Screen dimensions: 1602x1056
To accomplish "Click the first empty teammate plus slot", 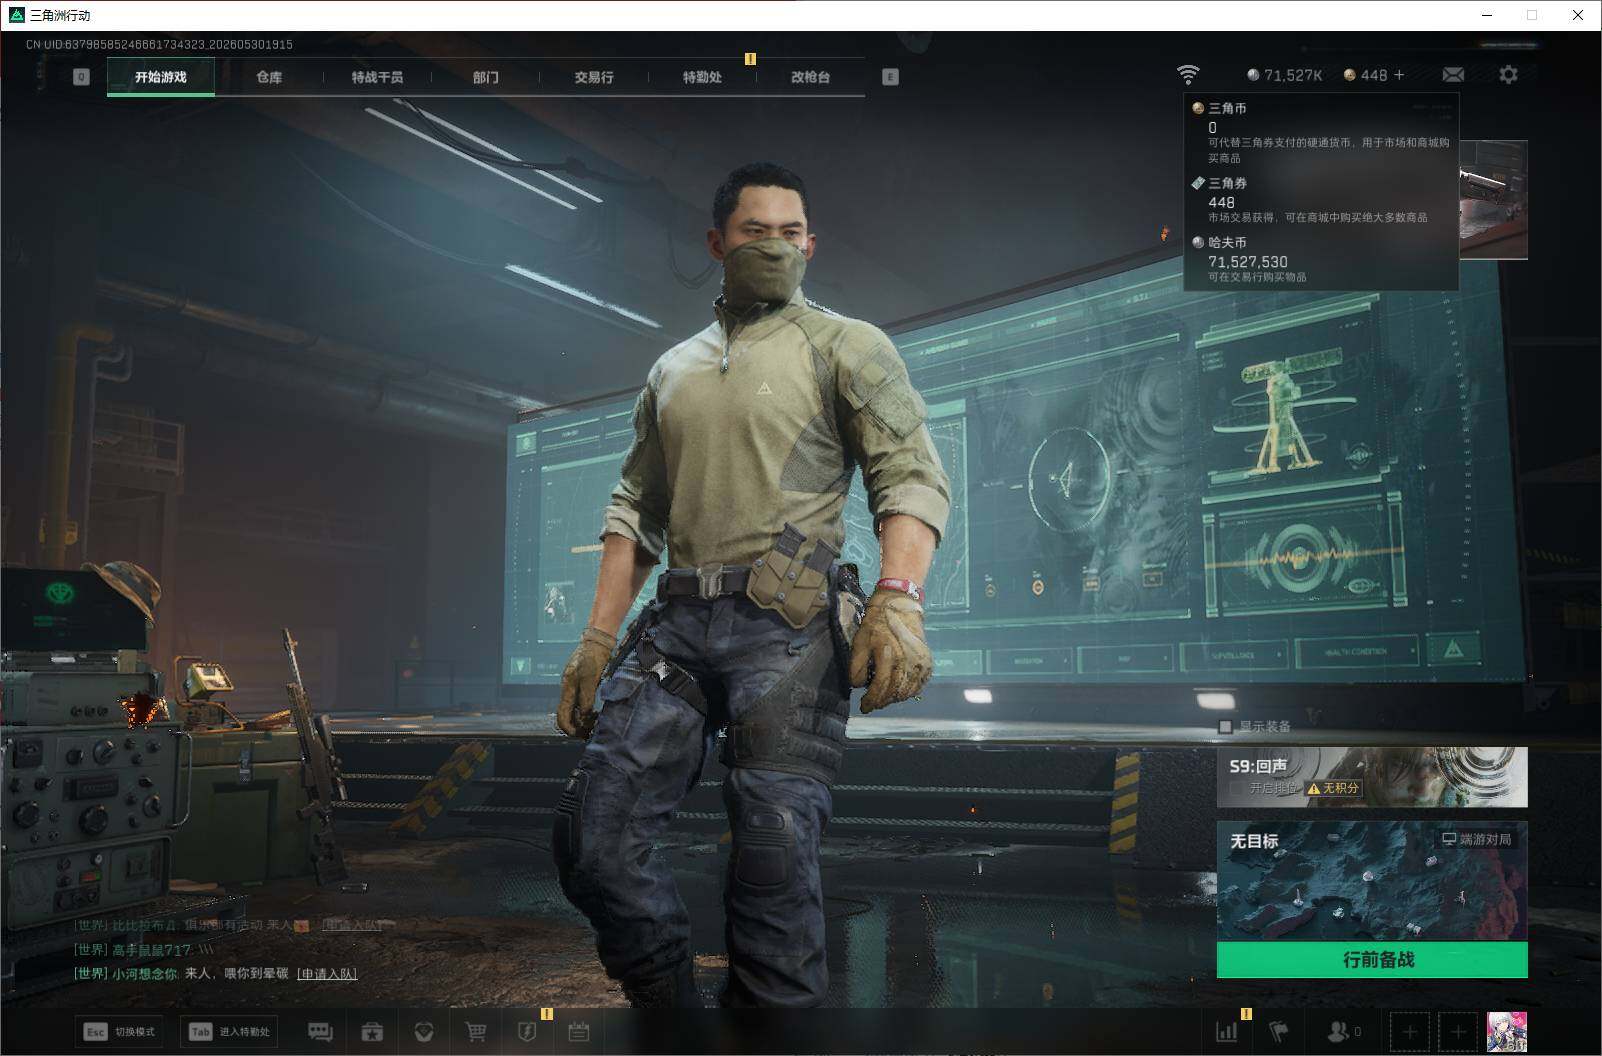I will pyautogui.click(x=1409, y=1032).
